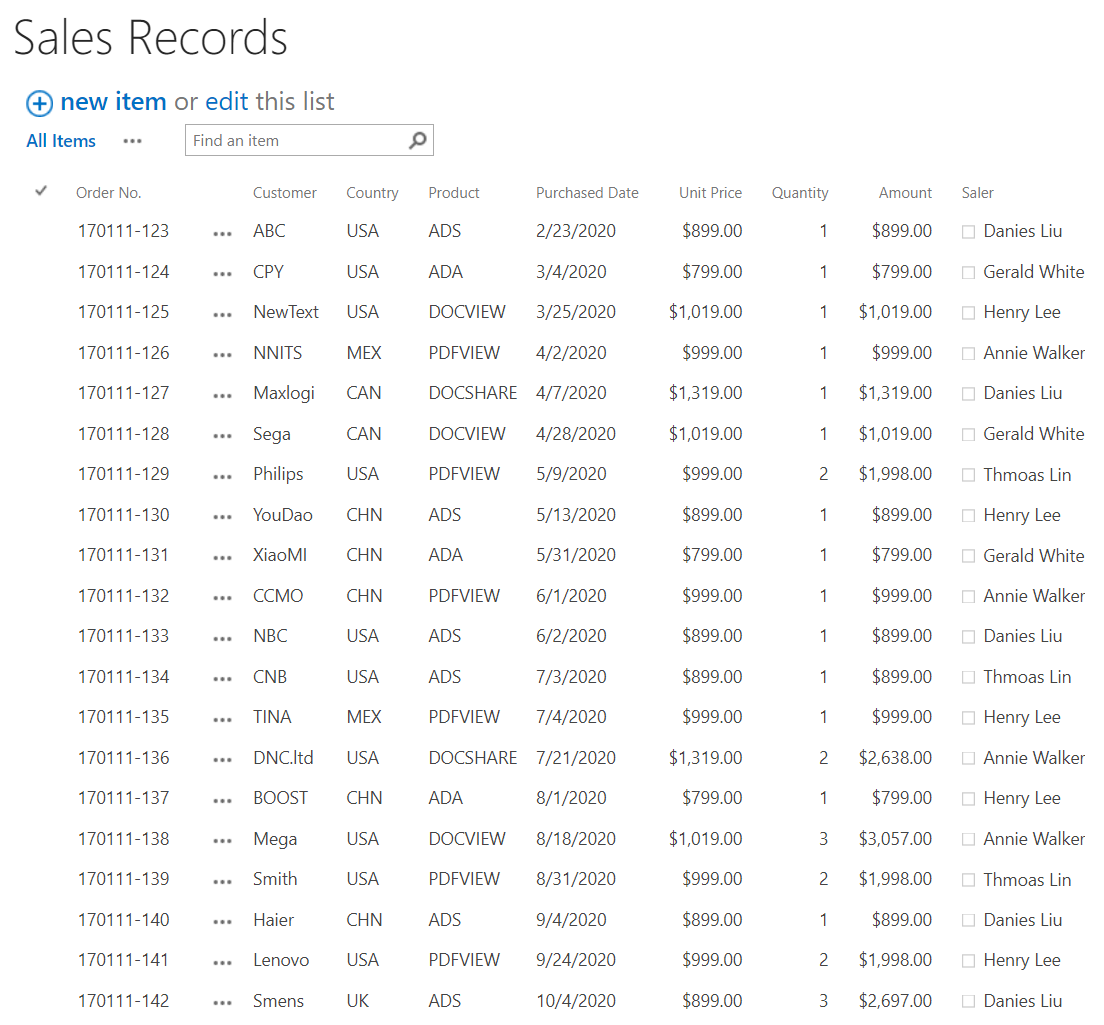Open ellipsis menu for order 170111-136

point(222,760)
